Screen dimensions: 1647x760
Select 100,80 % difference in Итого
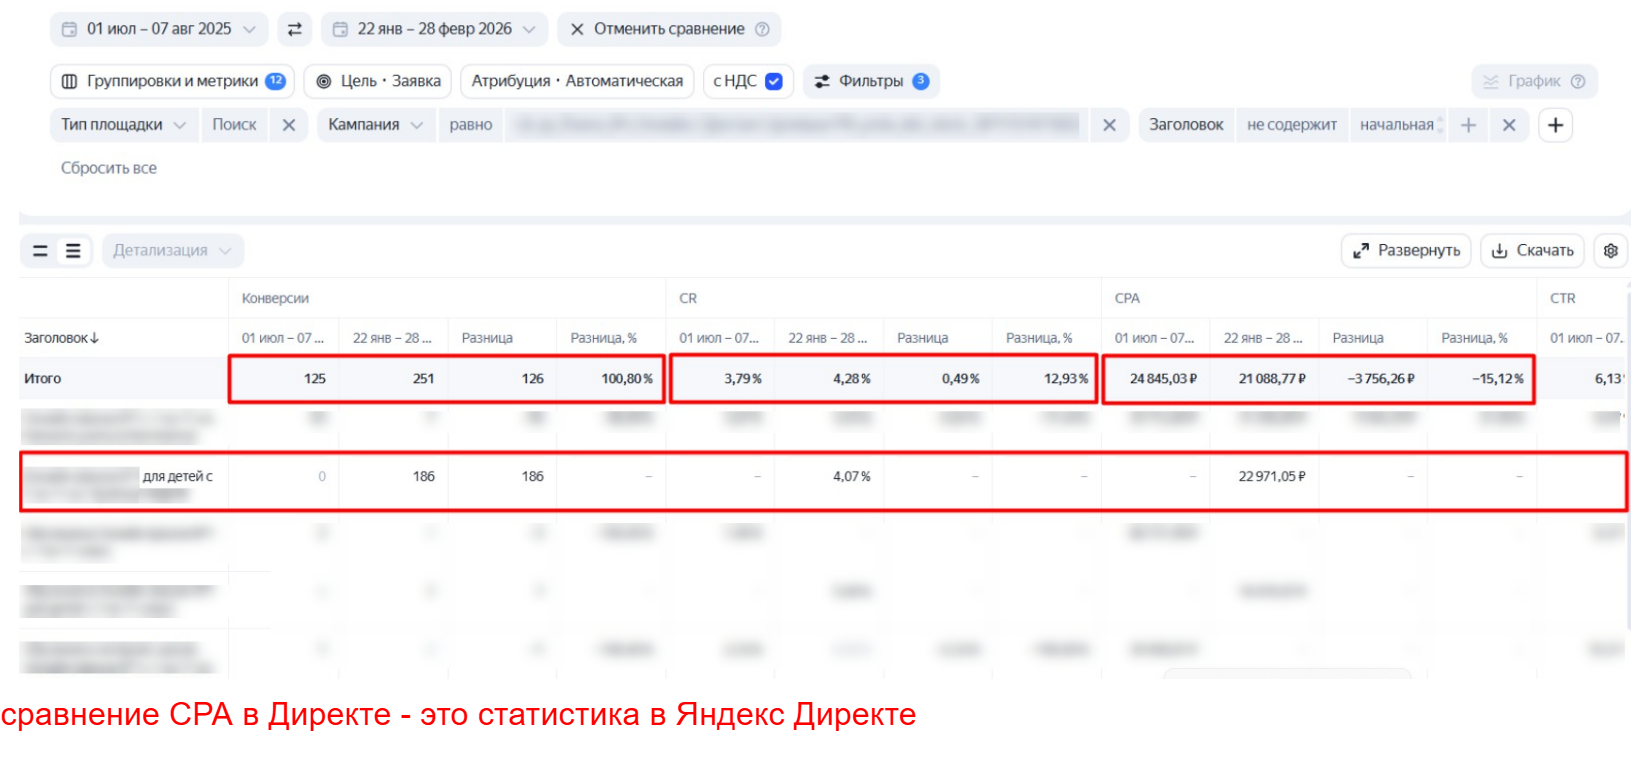tap(627, 378)
